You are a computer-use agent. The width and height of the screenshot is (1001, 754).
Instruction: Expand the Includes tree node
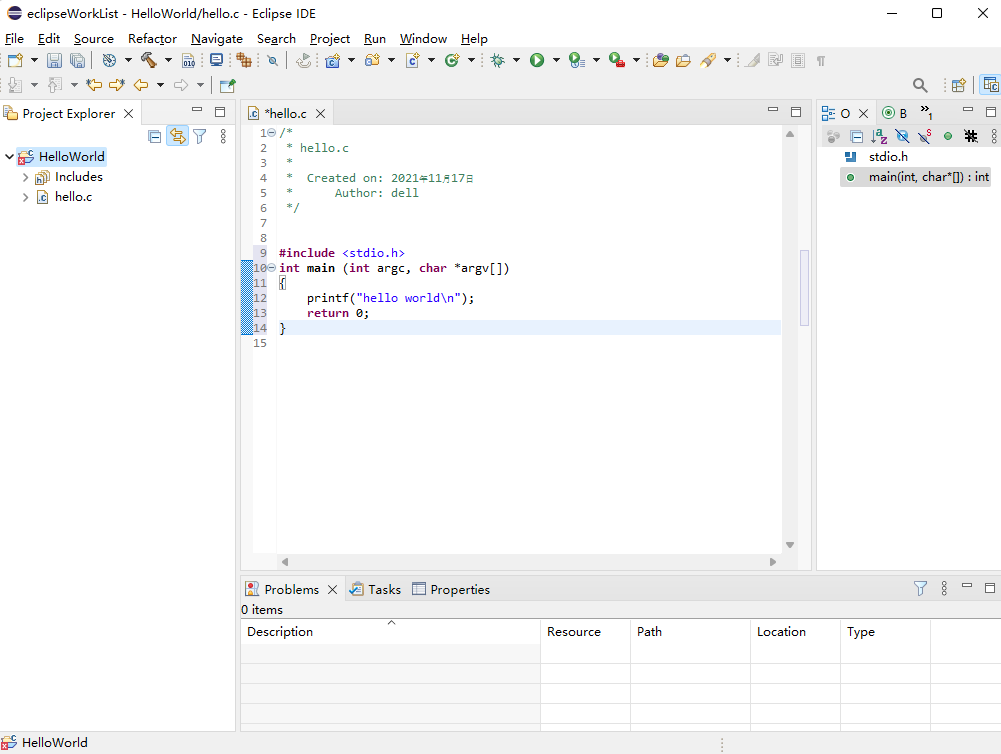point(25,177)
